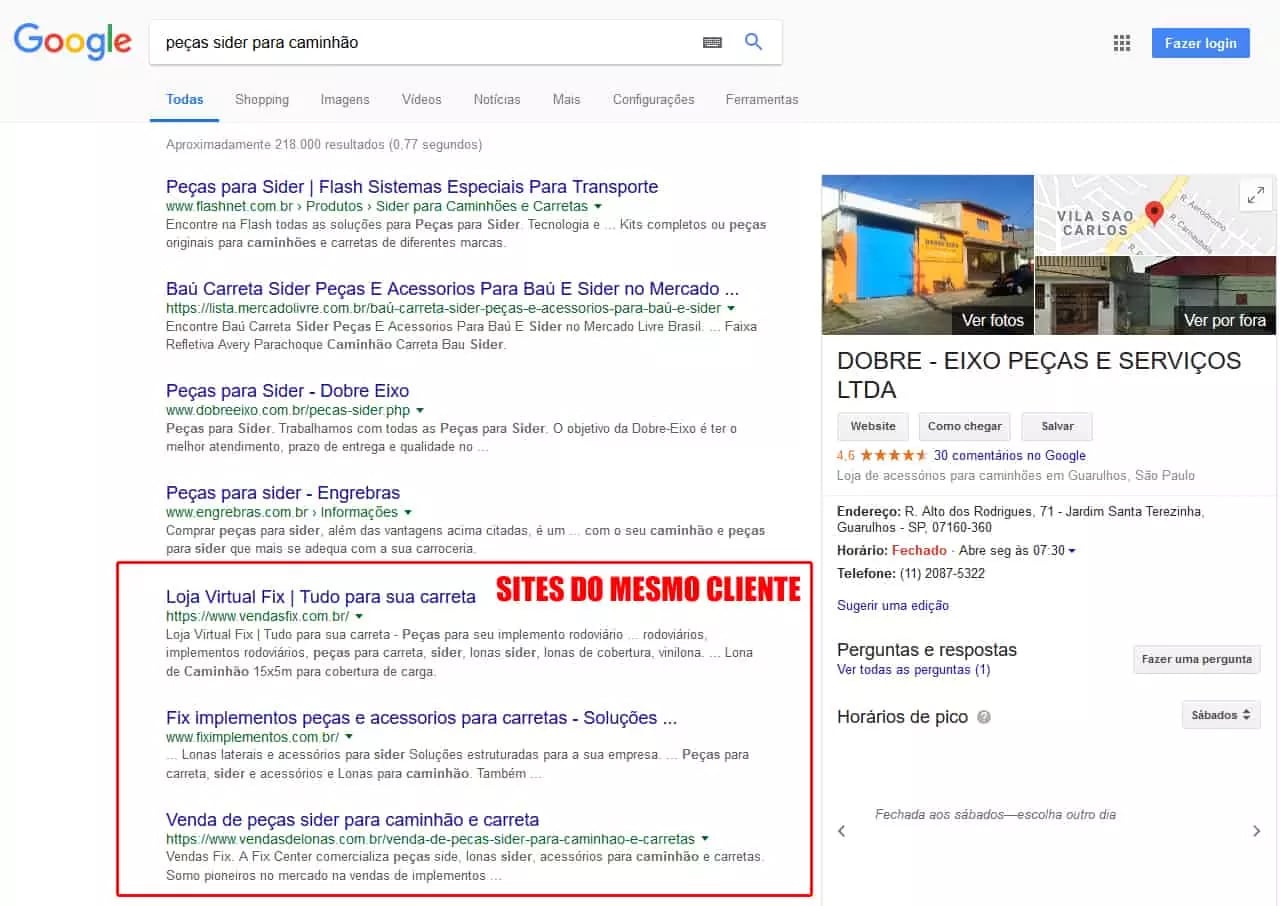
Task: Switch to the Notícias tab
Action: (x=497, y=100)
